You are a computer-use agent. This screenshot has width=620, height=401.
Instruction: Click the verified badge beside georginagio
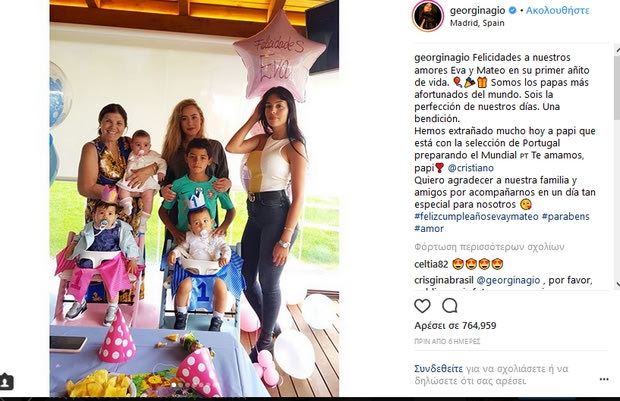512,11
